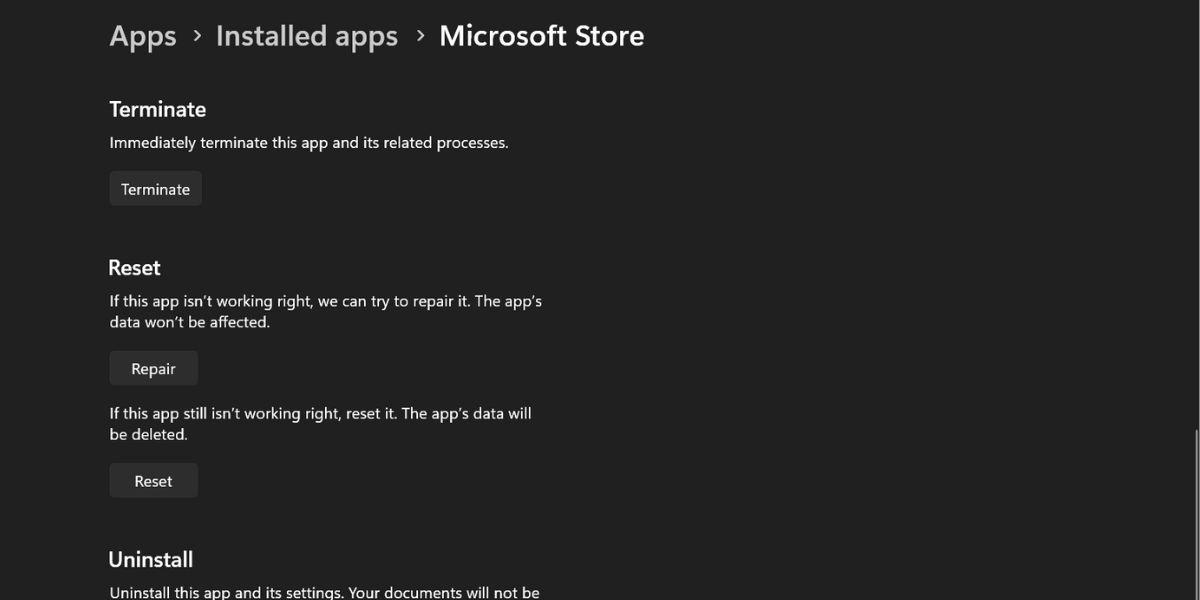This screenshot has height=600, width=1200.
Task: Click the Reset button to reset app
Action: [153, 481]
